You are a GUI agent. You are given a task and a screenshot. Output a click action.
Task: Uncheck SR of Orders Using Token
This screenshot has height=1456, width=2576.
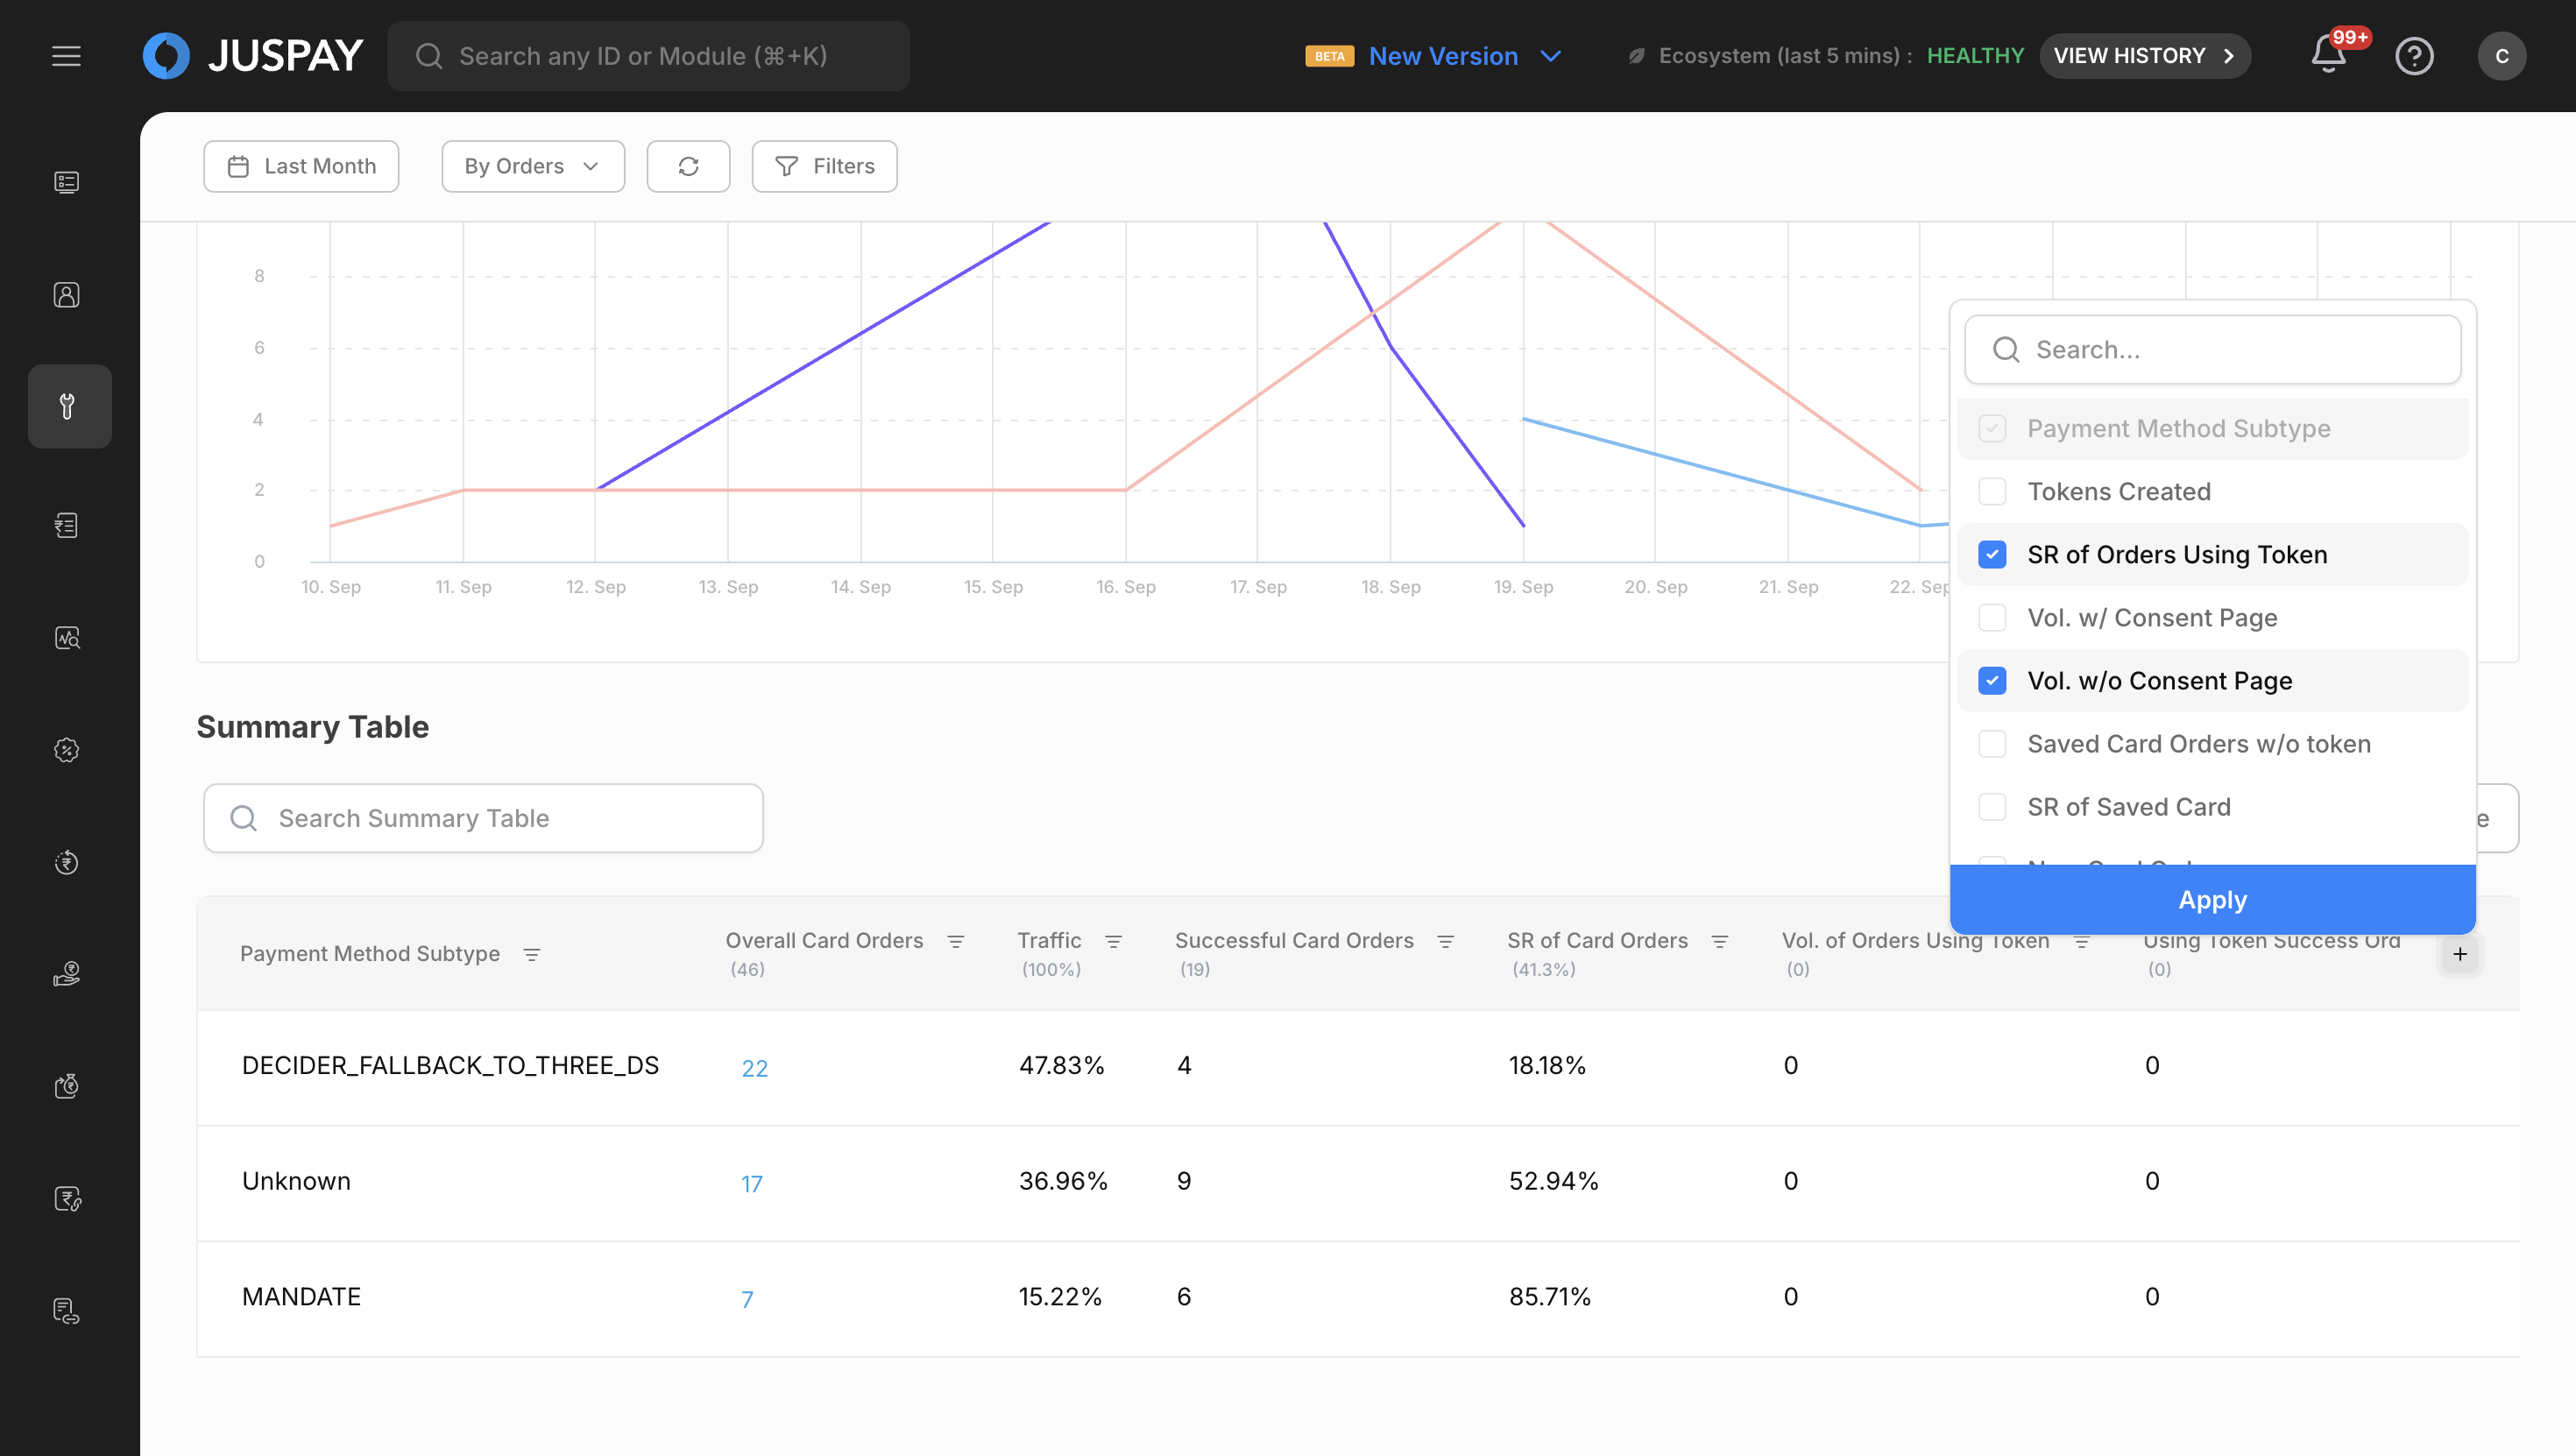tap(1992, 554)
